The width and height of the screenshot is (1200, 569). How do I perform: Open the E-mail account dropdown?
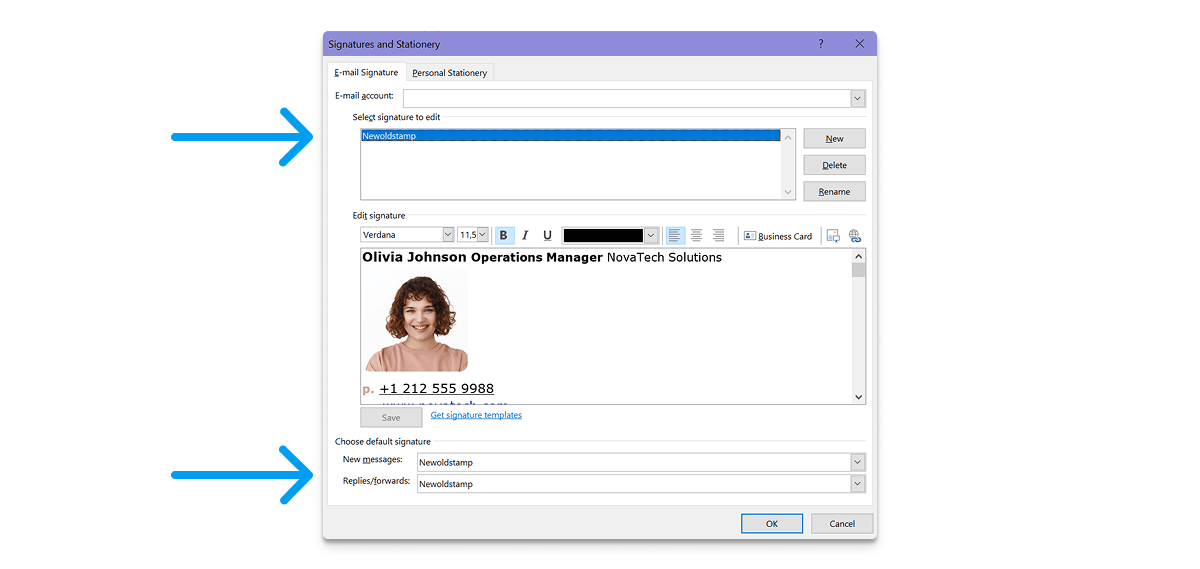pos(857,98)
